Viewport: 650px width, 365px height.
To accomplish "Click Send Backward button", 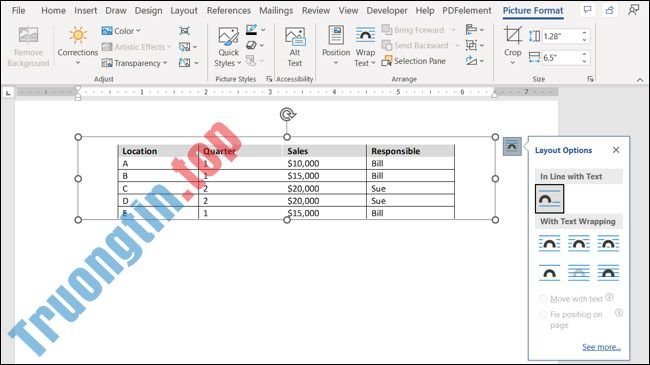I will pos(415,45).
